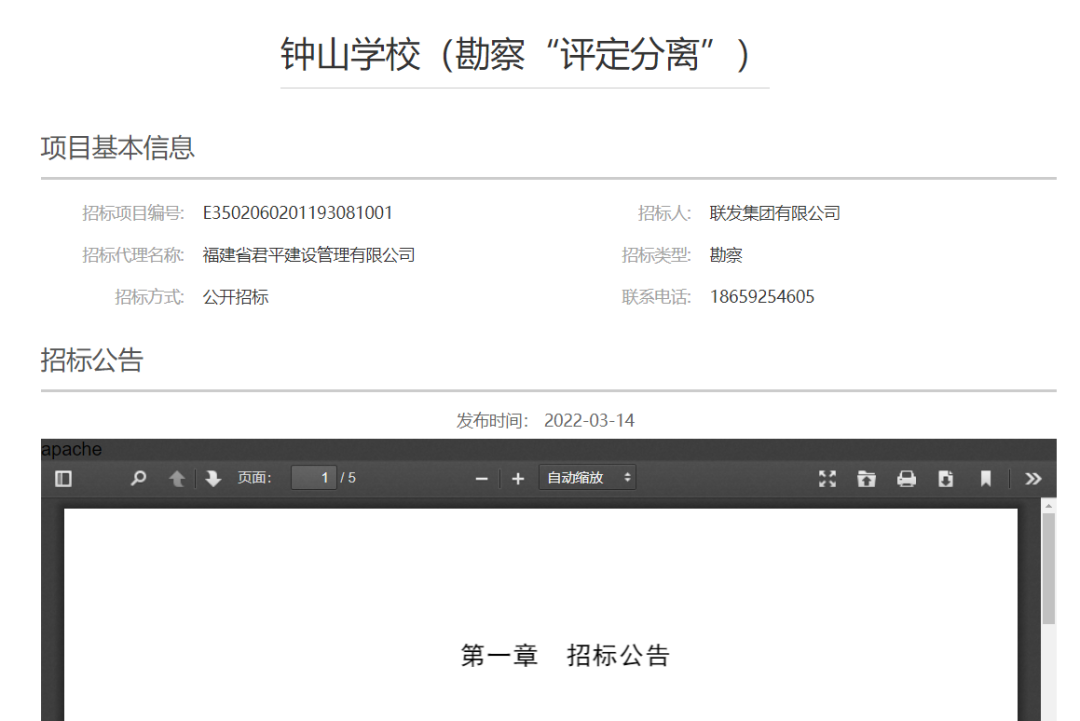Viewport: 1080px width, 721px height.
Task: Print the PDF document
Action: coord(906,479)
